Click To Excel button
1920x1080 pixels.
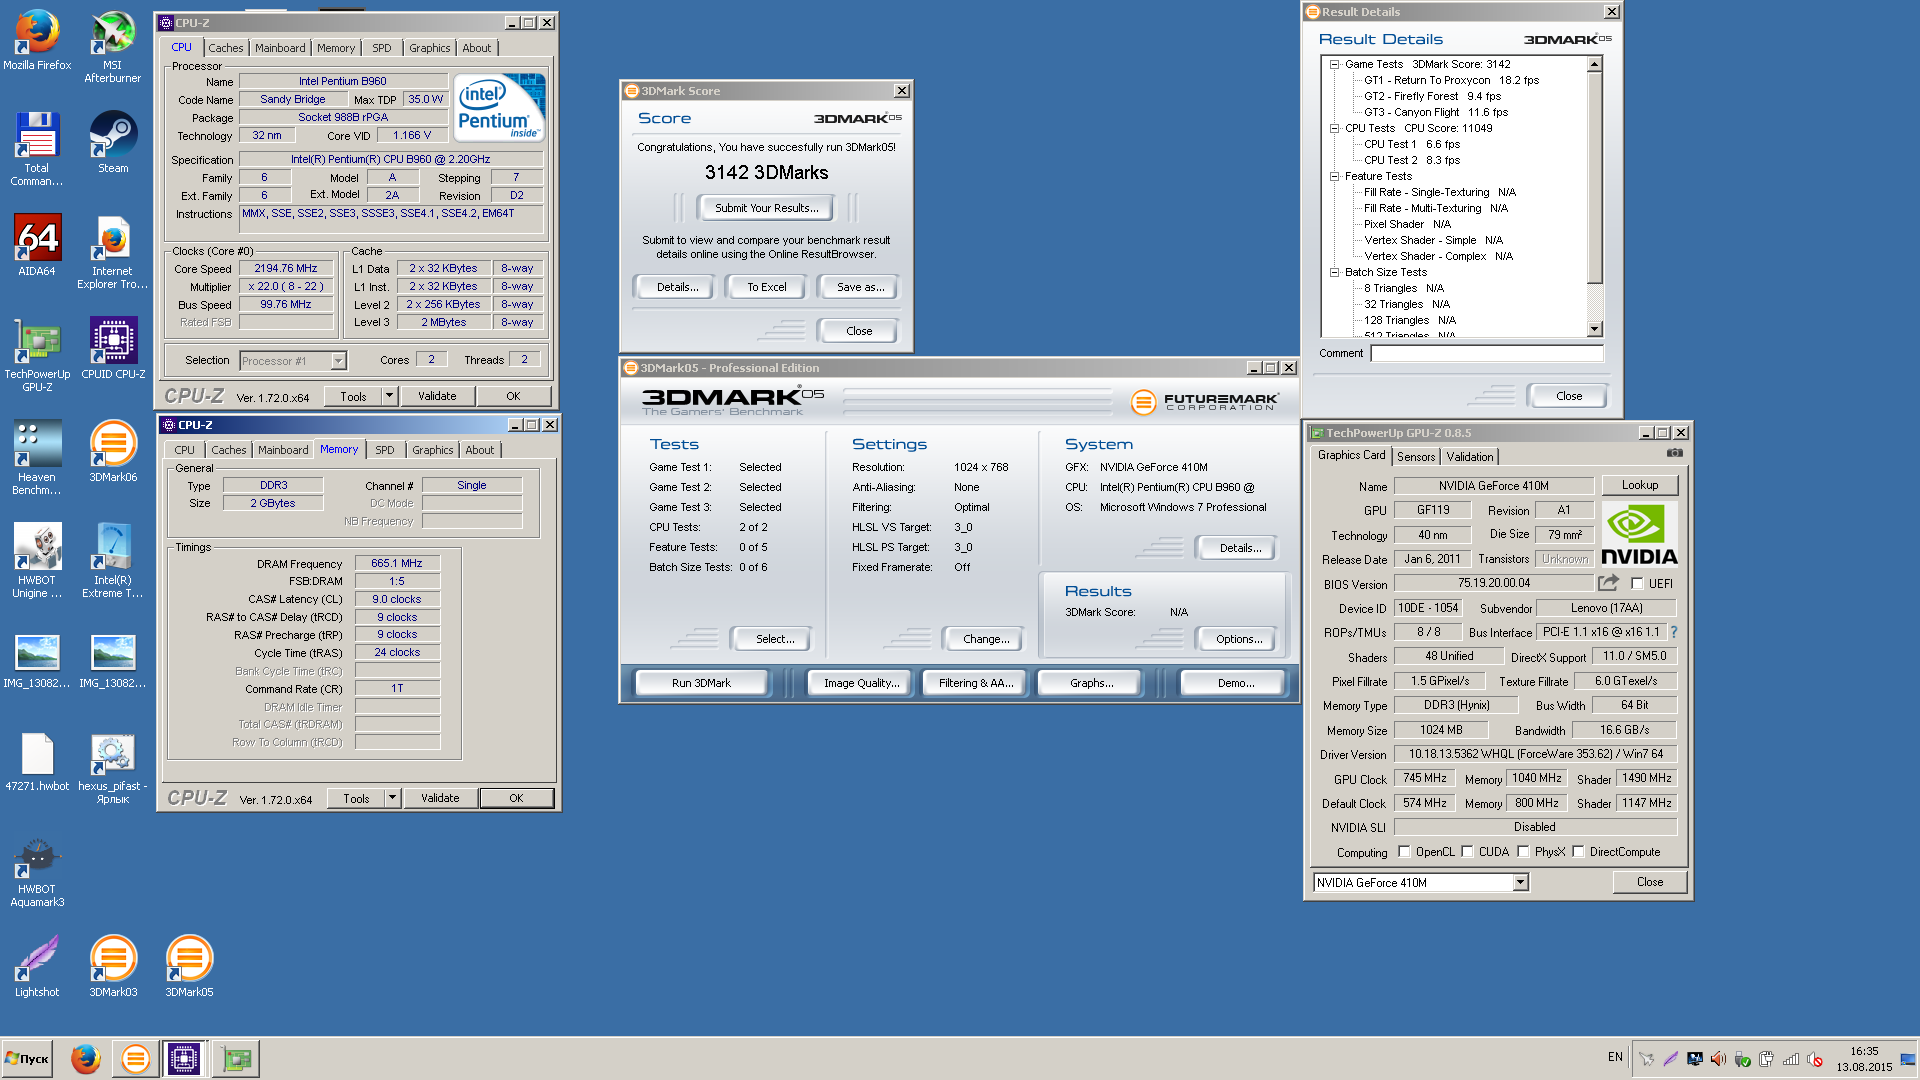767,287
